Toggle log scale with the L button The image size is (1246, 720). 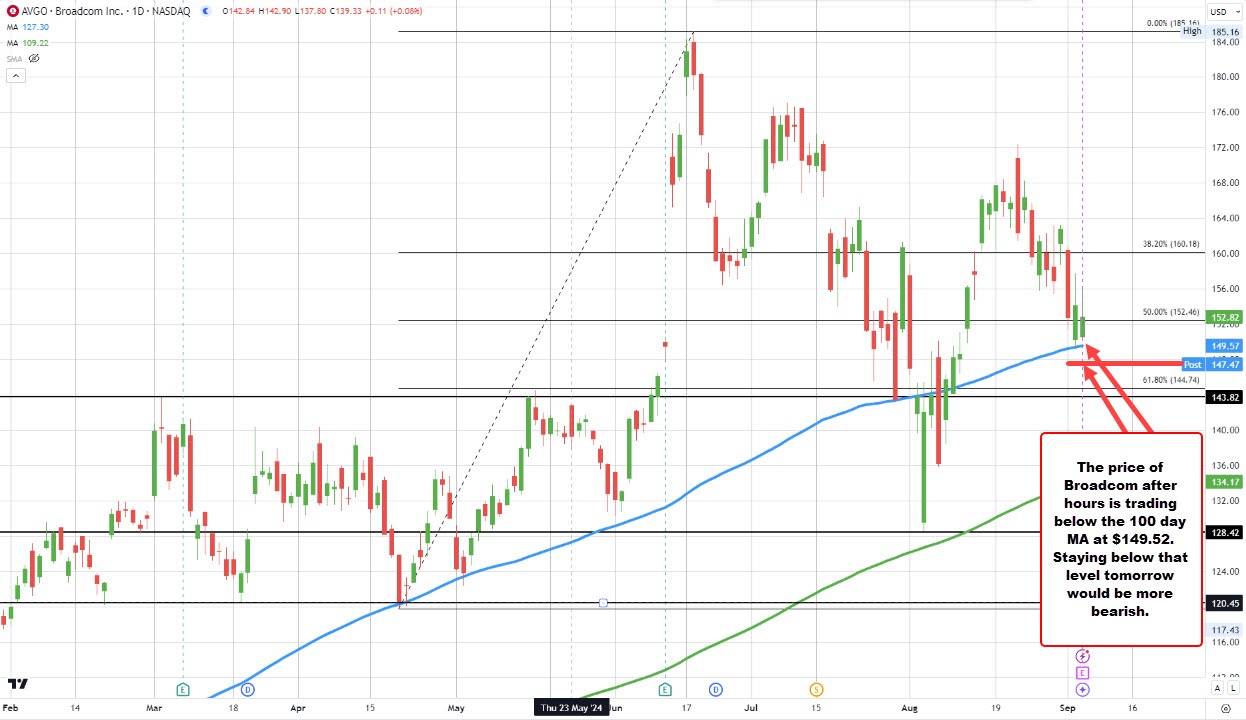[1232, 688]
